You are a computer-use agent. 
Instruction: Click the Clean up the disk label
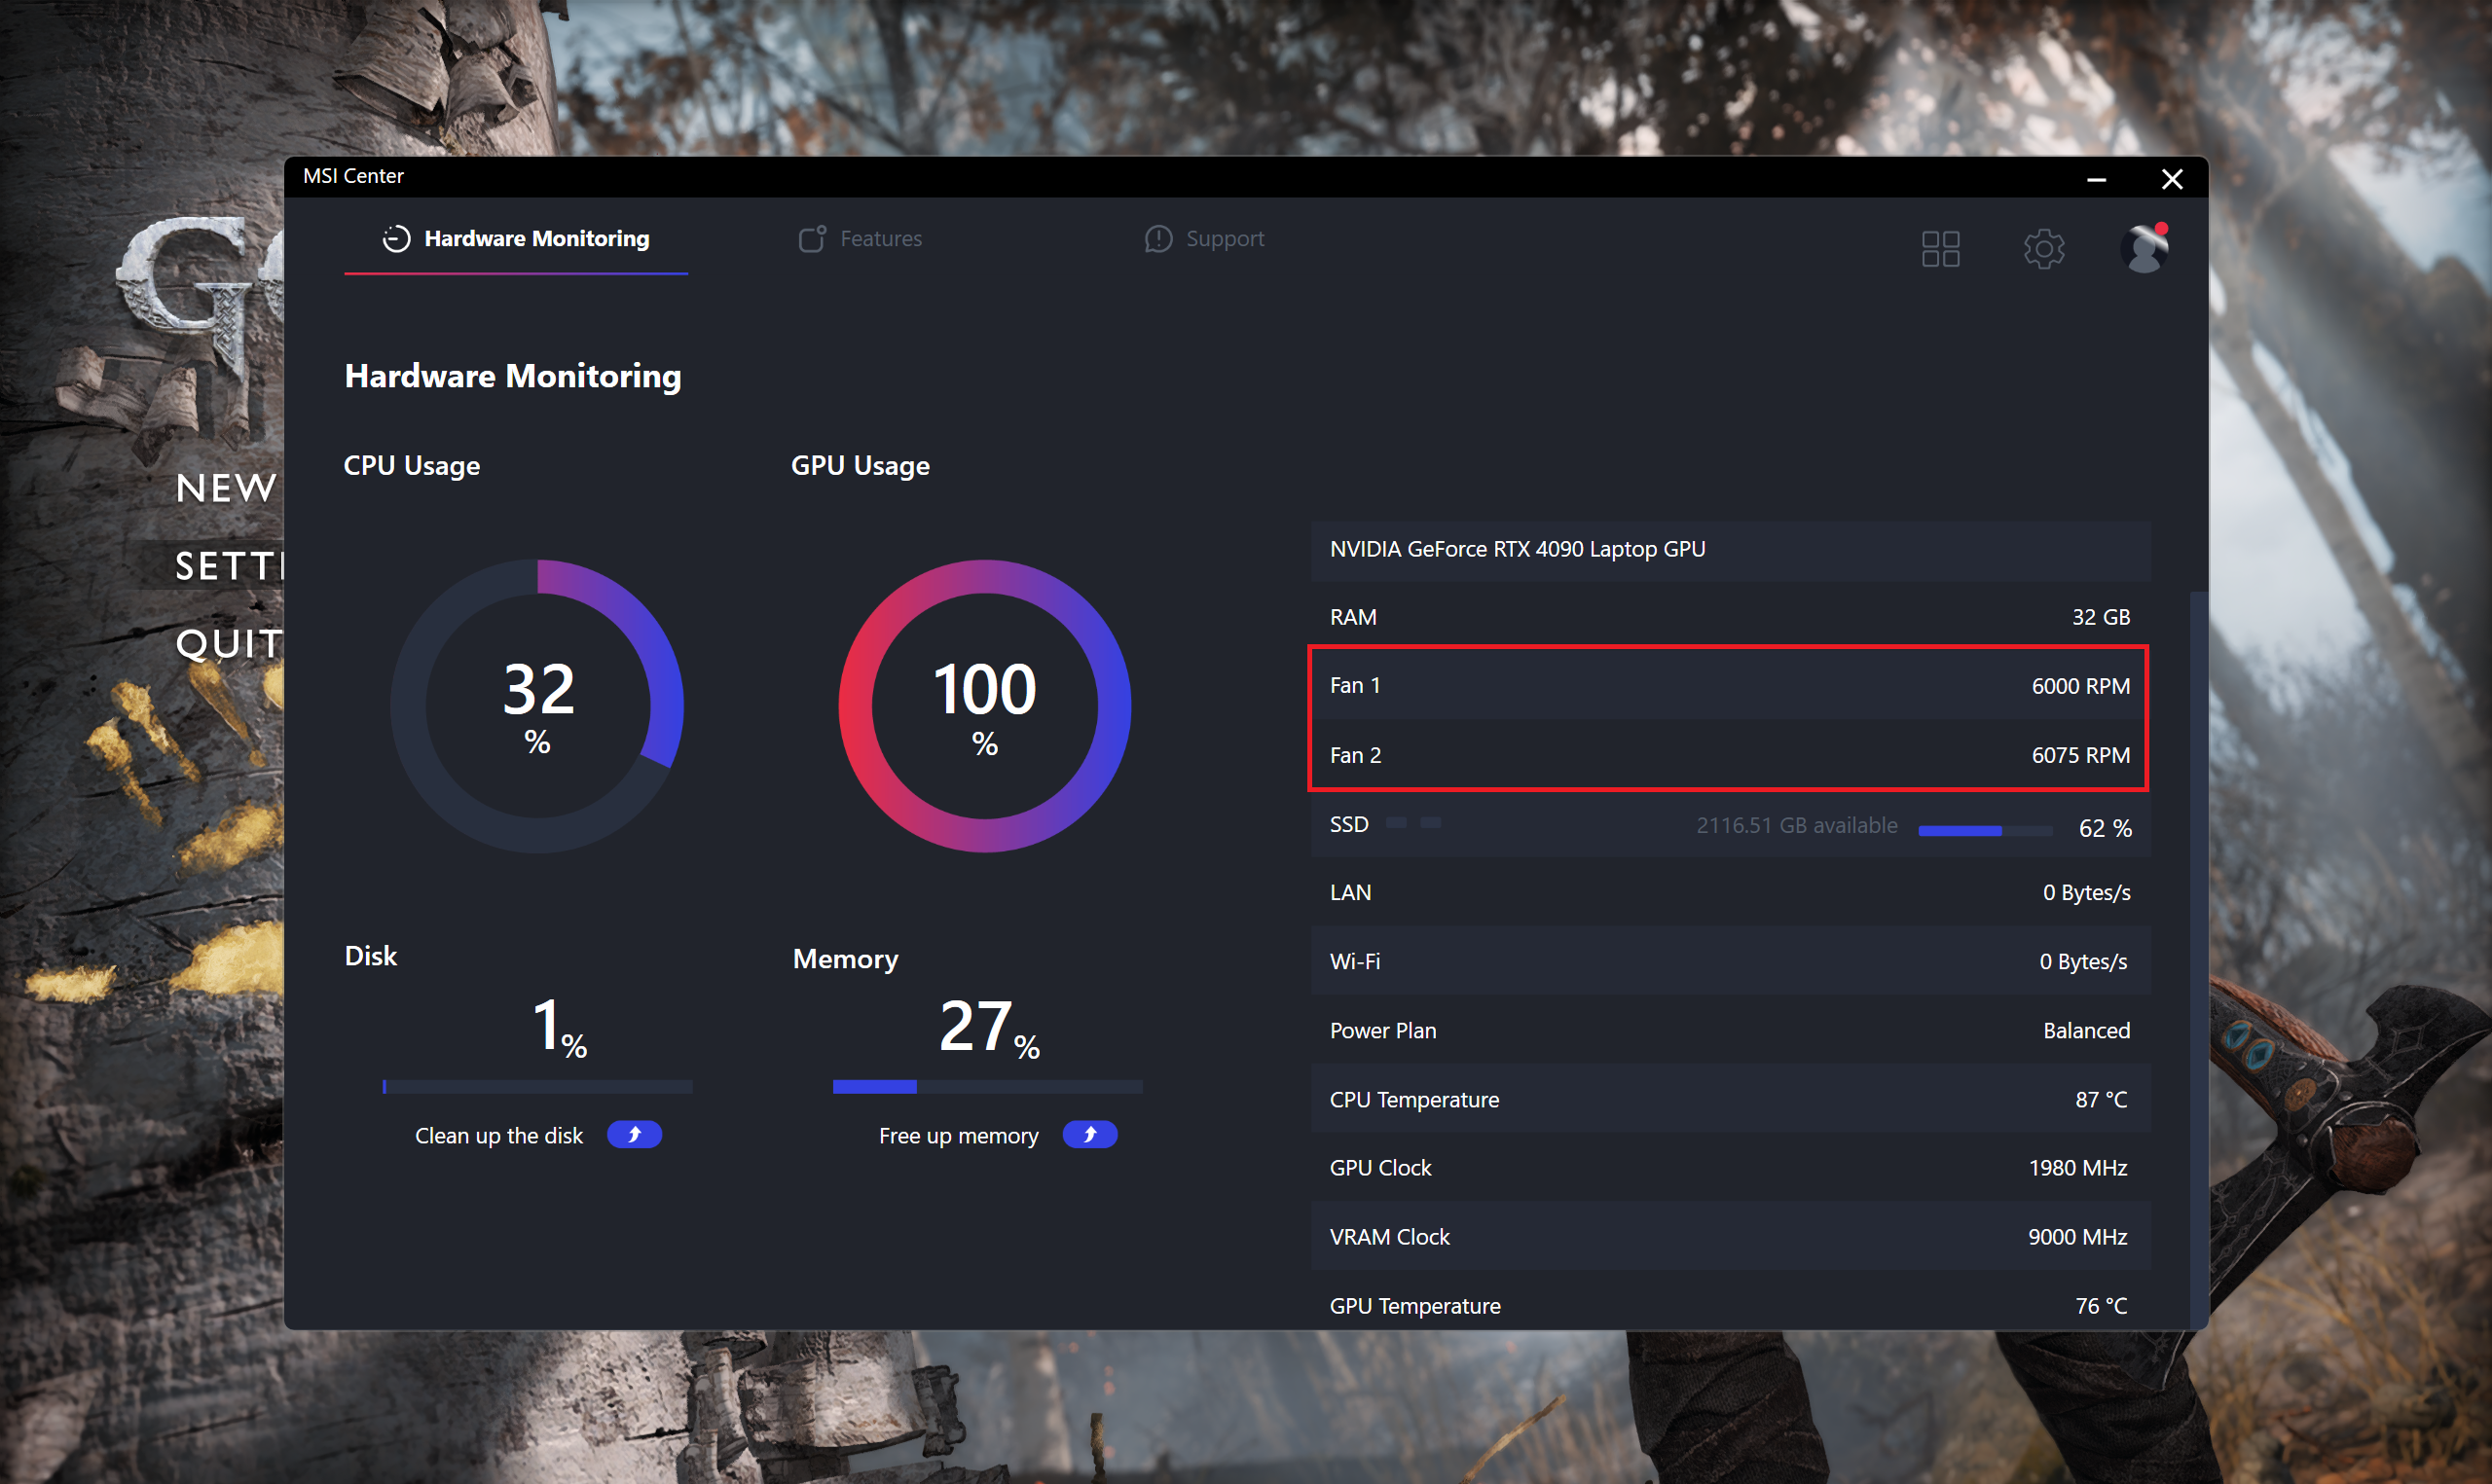tap(499, 1136)
